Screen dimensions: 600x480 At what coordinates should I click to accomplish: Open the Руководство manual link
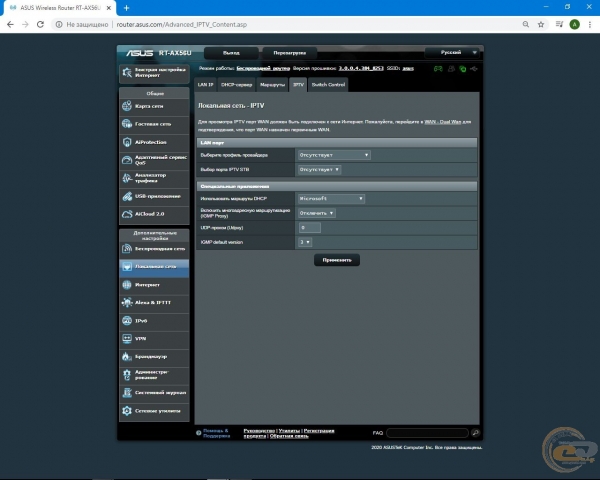point(259,431)
